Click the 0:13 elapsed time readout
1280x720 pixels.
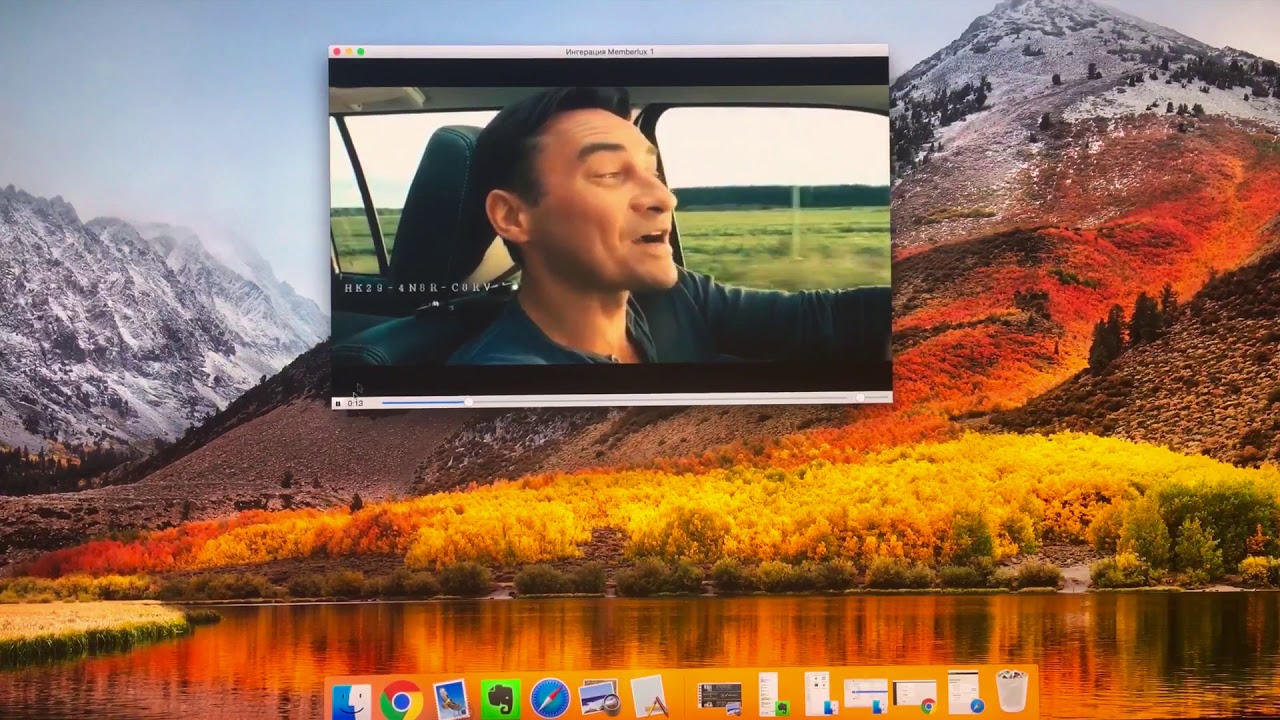click(x=355, y=403)
